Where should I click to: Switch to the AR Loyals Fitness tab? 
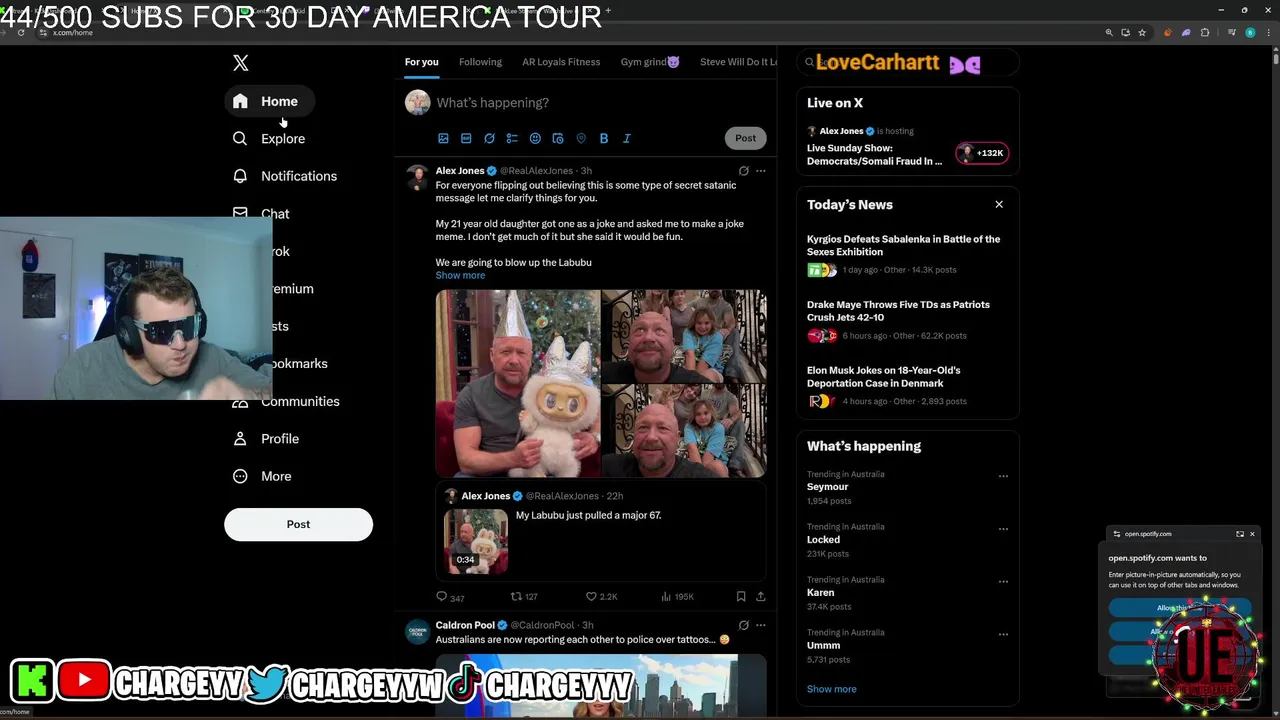[561, 62]
